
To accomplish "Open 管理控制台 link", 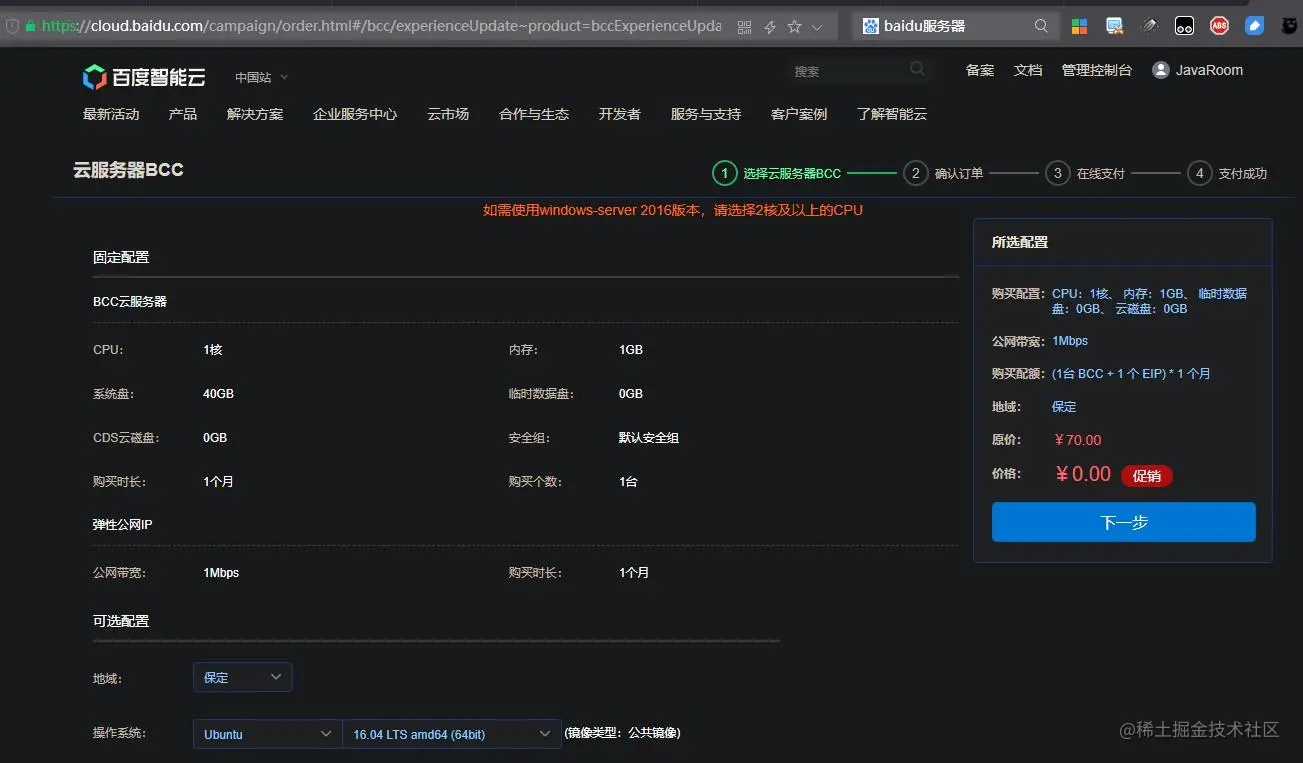I will click(x=1097, y=70).
